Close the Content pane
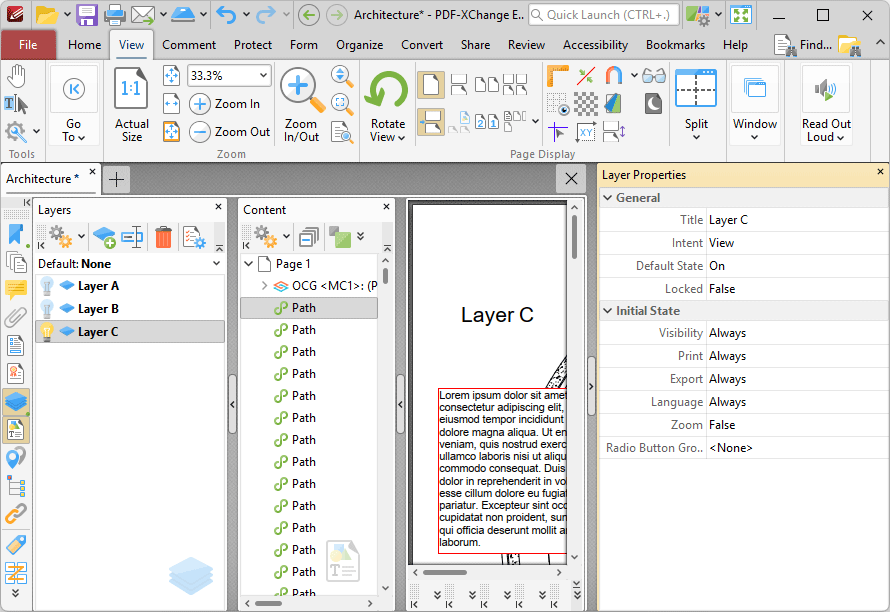The height and width of the screenshot is (612, 890). 386,207
